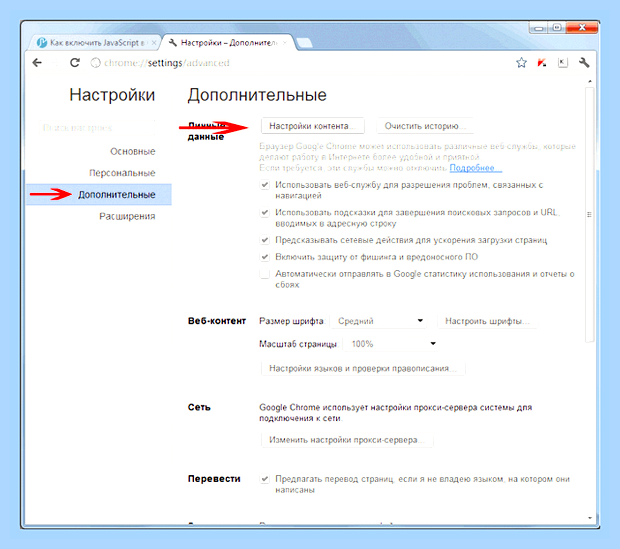This screenshot has width=620, height=549.
Task: Follow the 'Подробнее...' link
Action: [x=475, y=168]
